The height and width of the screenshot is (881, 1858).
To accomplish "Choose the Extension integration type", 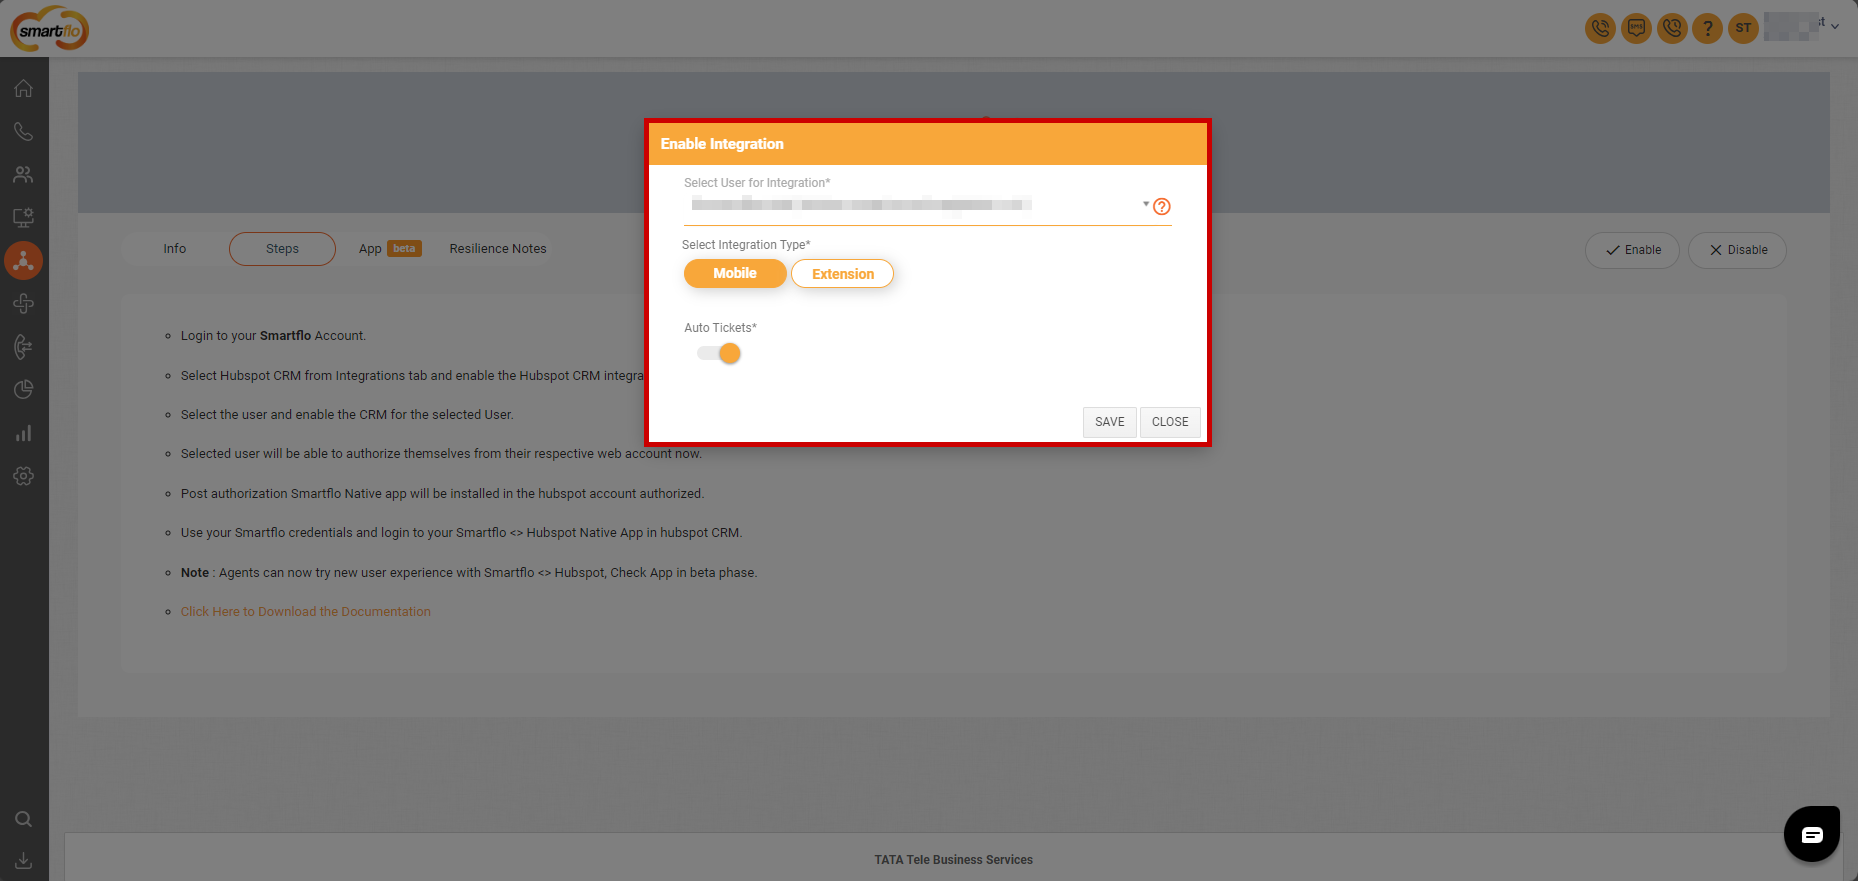I will [842, 274].
